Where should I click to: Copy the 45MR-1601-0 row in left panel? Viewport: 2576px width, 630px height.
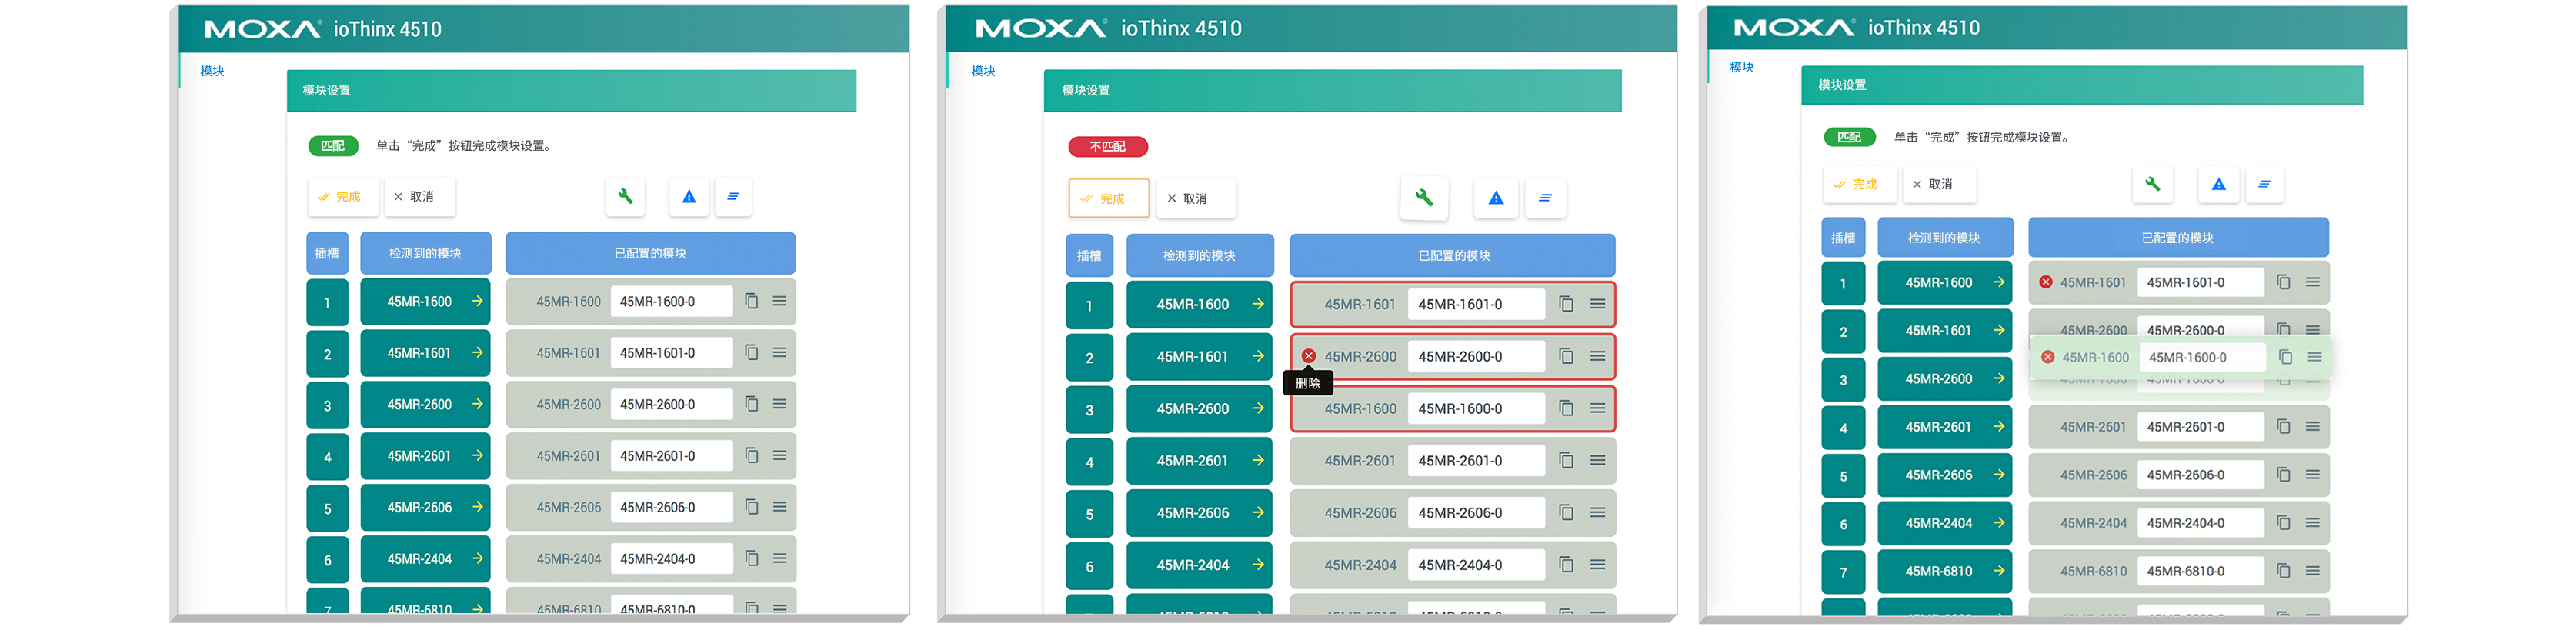[x=751, y=353]
